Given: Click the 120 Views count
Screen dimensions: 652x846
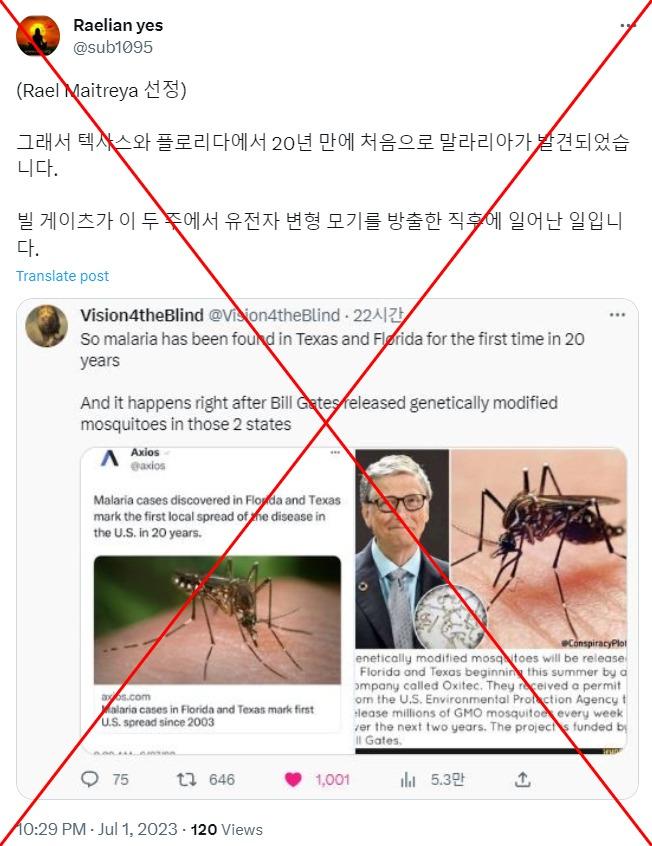Looking at the screenshot, I should (x=227, y=829).
